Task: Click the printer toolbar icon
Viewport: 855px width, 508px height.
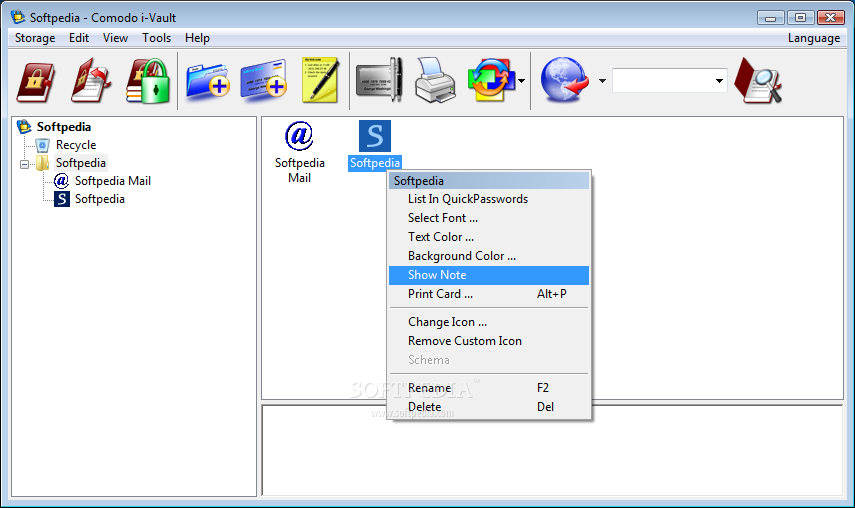Action: point(435,81)
